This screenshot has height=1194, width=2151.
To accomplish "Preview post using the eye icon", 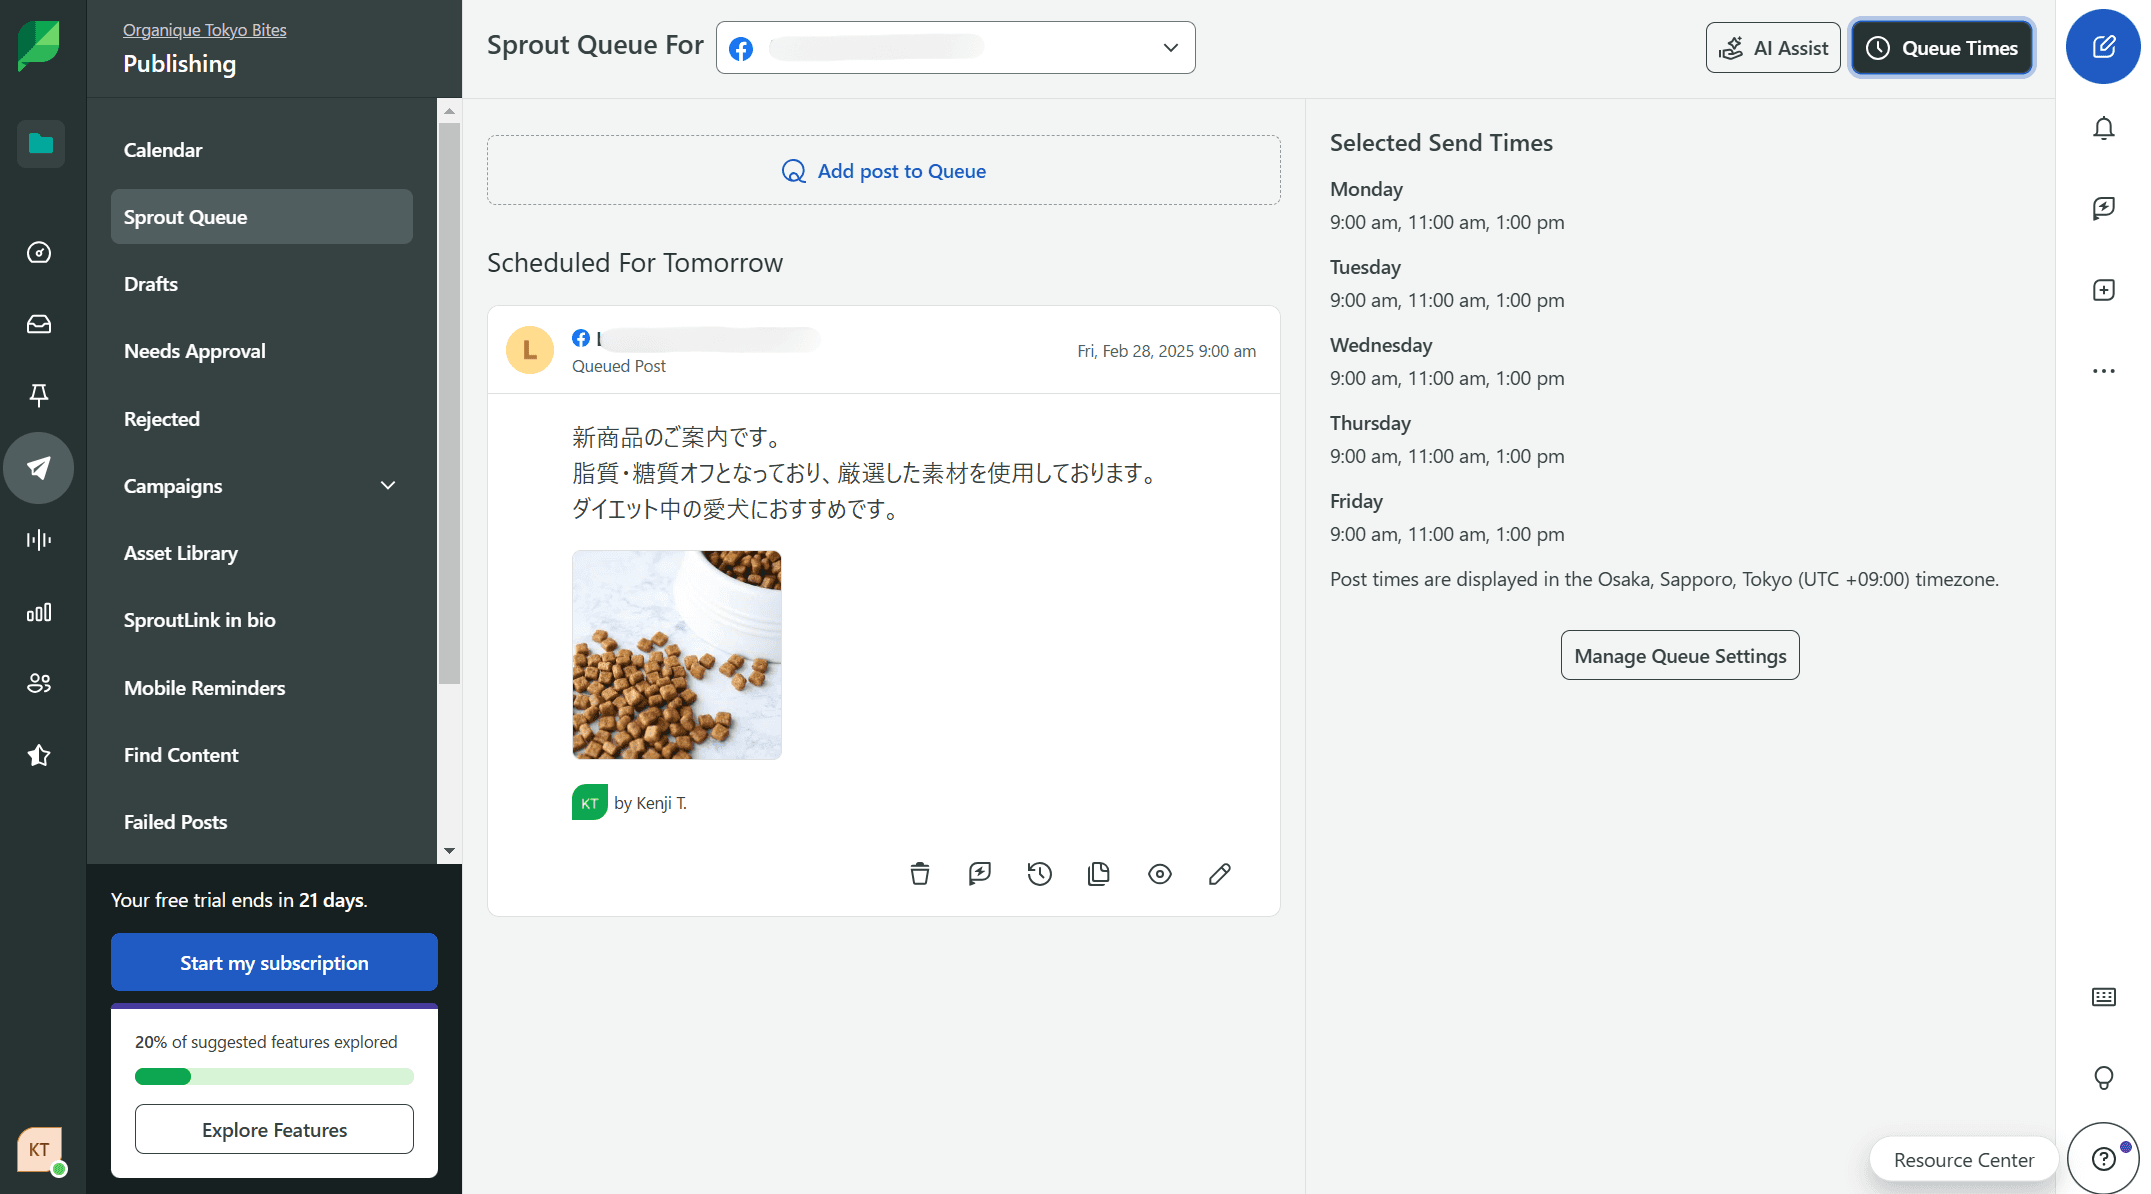I will [x=1159, y=874].
